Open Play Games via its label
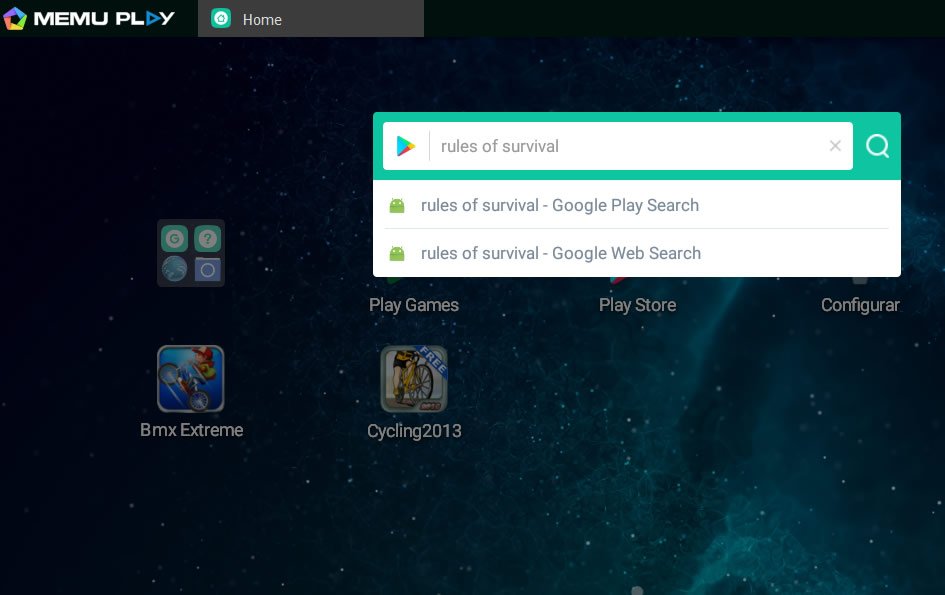 tap(413, 305)
